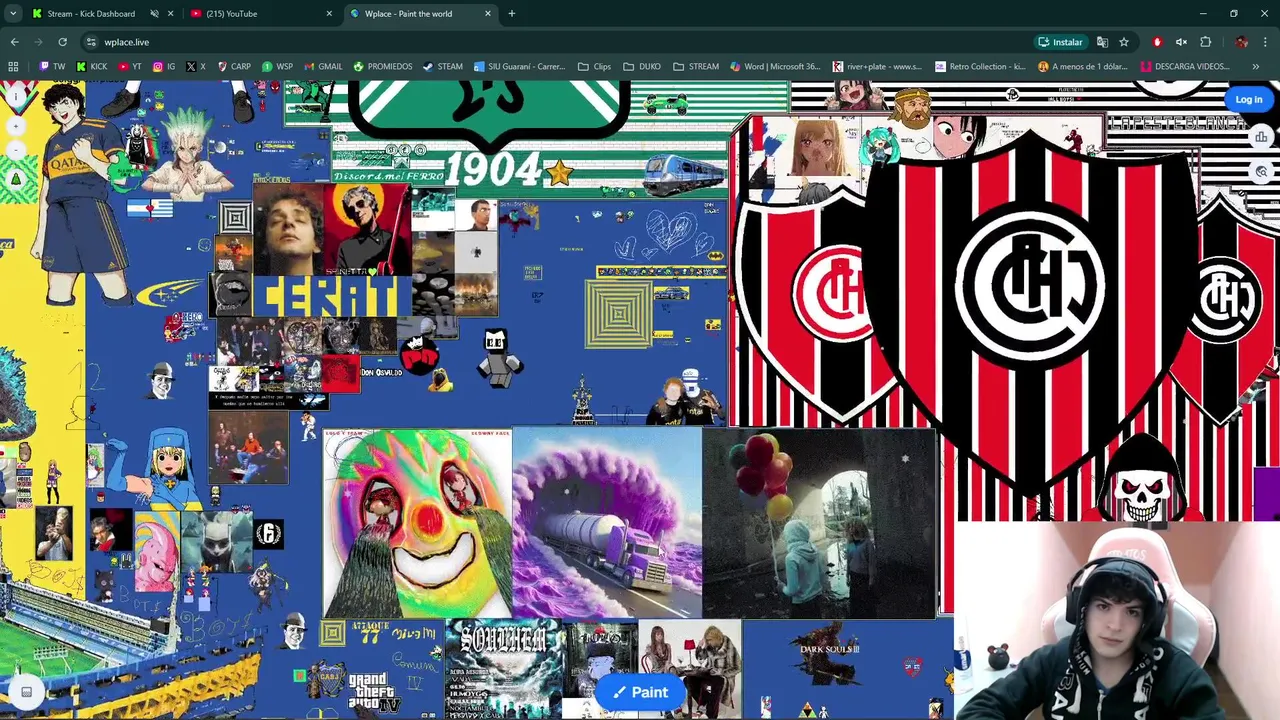Open the apps grid in bookmarks bar
This screenshot has width=1280, height=720.
click(13, 67)
